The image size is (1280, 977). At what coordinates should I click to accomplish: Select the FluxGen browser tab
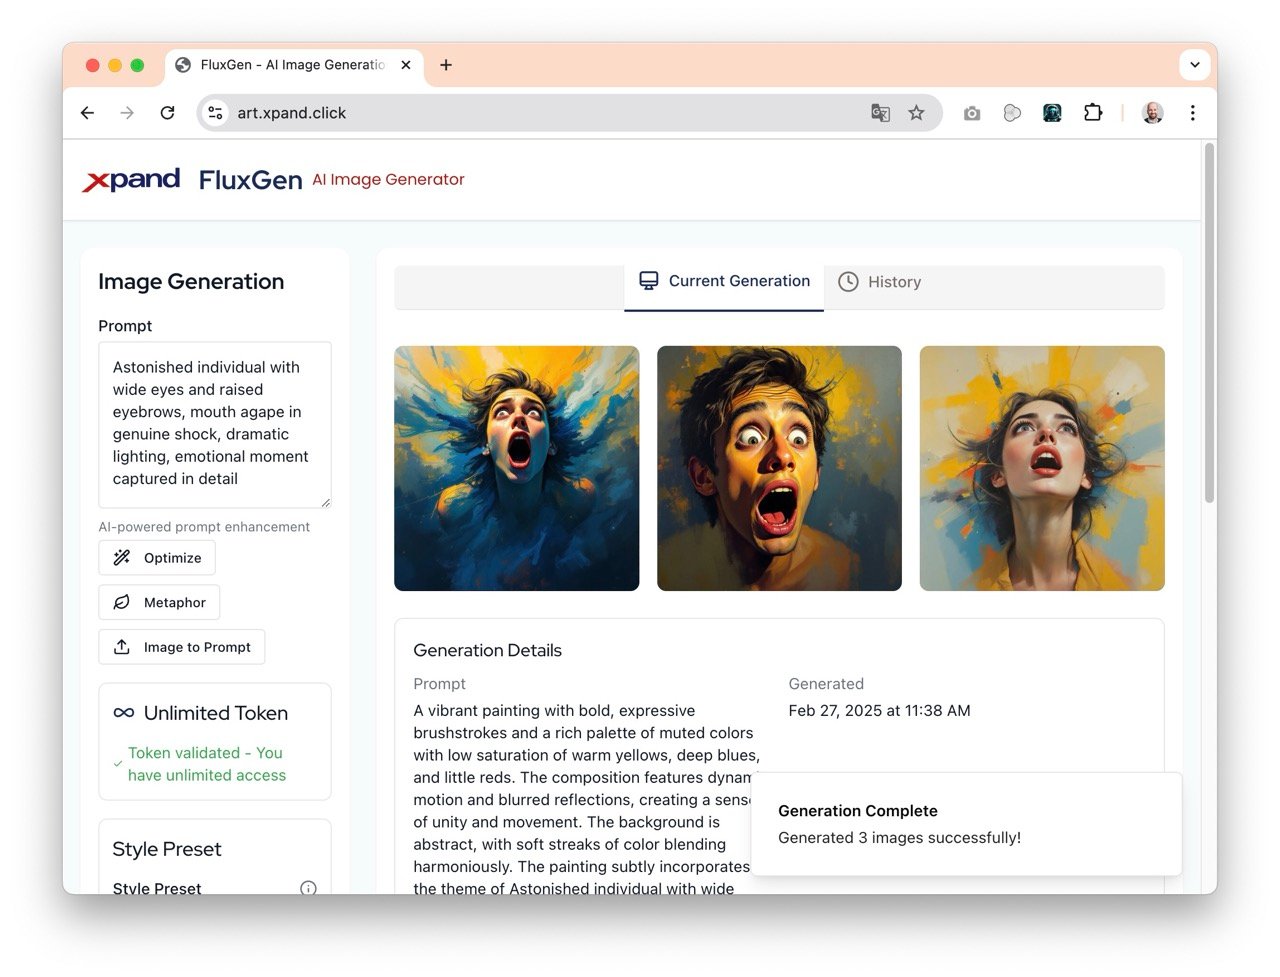point(292,65)
